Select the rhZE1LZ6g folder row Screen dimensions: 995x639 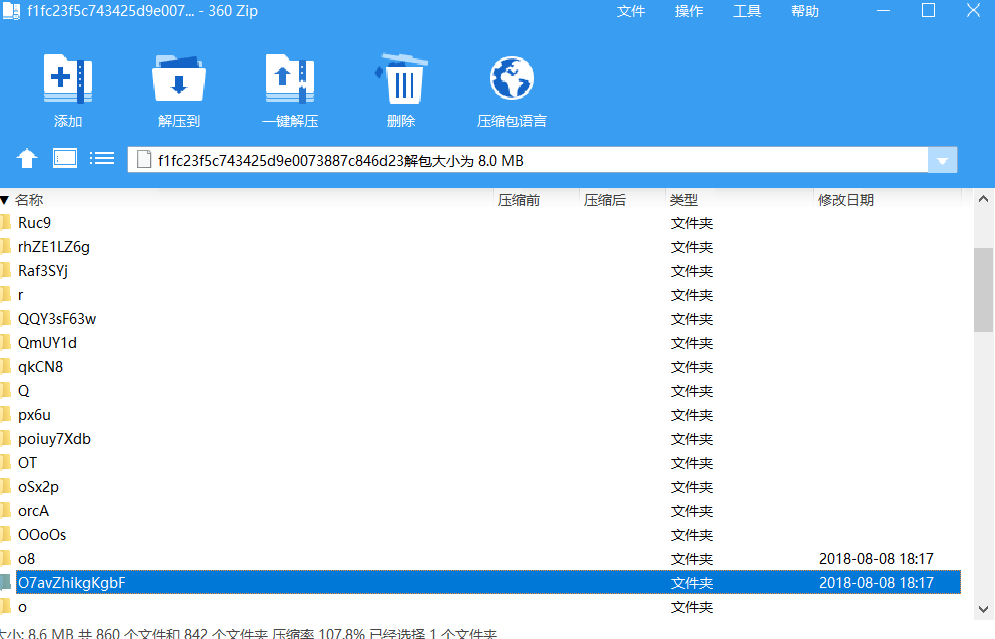tap(480, 247)
